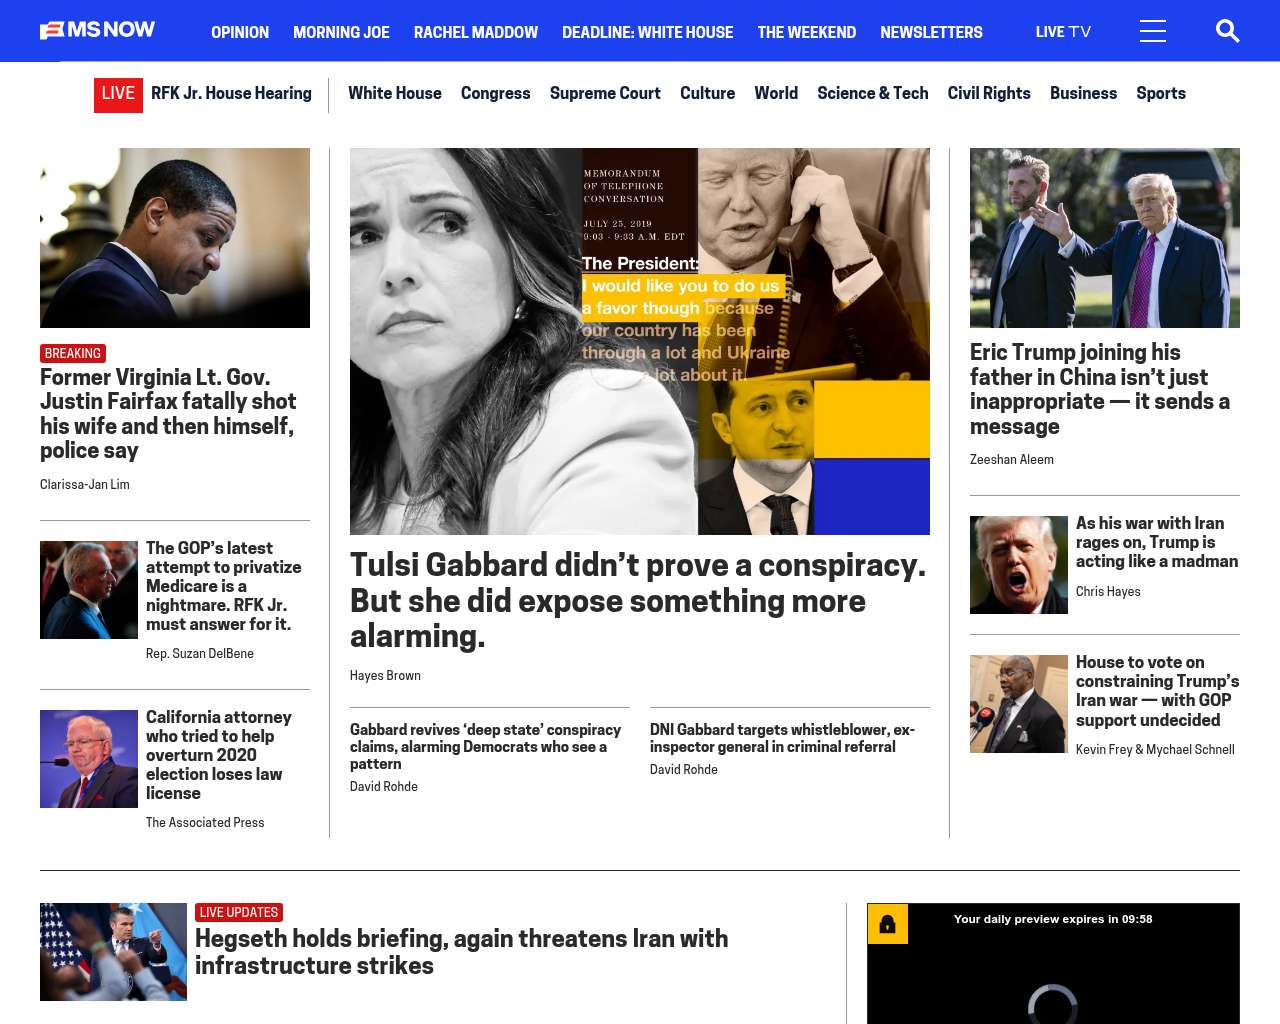Viewport: 1280px width, 1024px height.
Task: Open Rachel Maddow section
Action: pyautogui.click(x=476, y=32)
